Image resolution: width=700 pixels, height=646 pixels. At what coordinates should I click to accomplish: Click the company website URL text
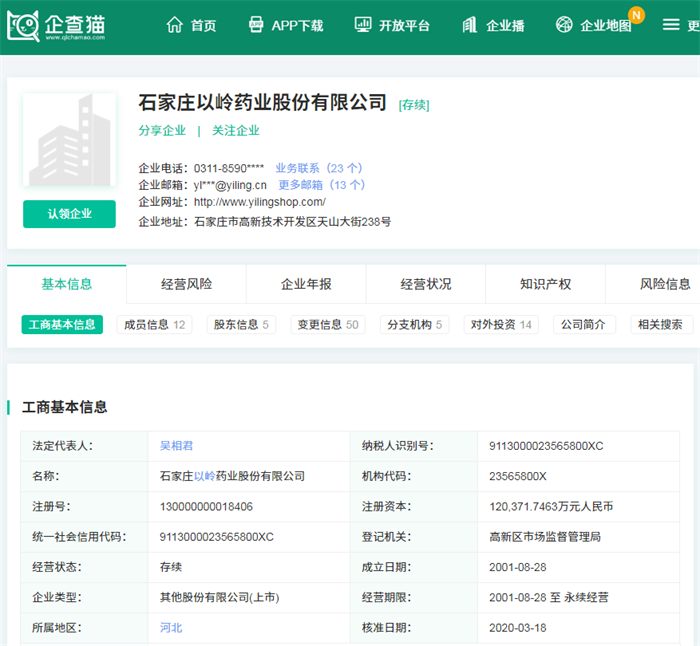[260, 202]
